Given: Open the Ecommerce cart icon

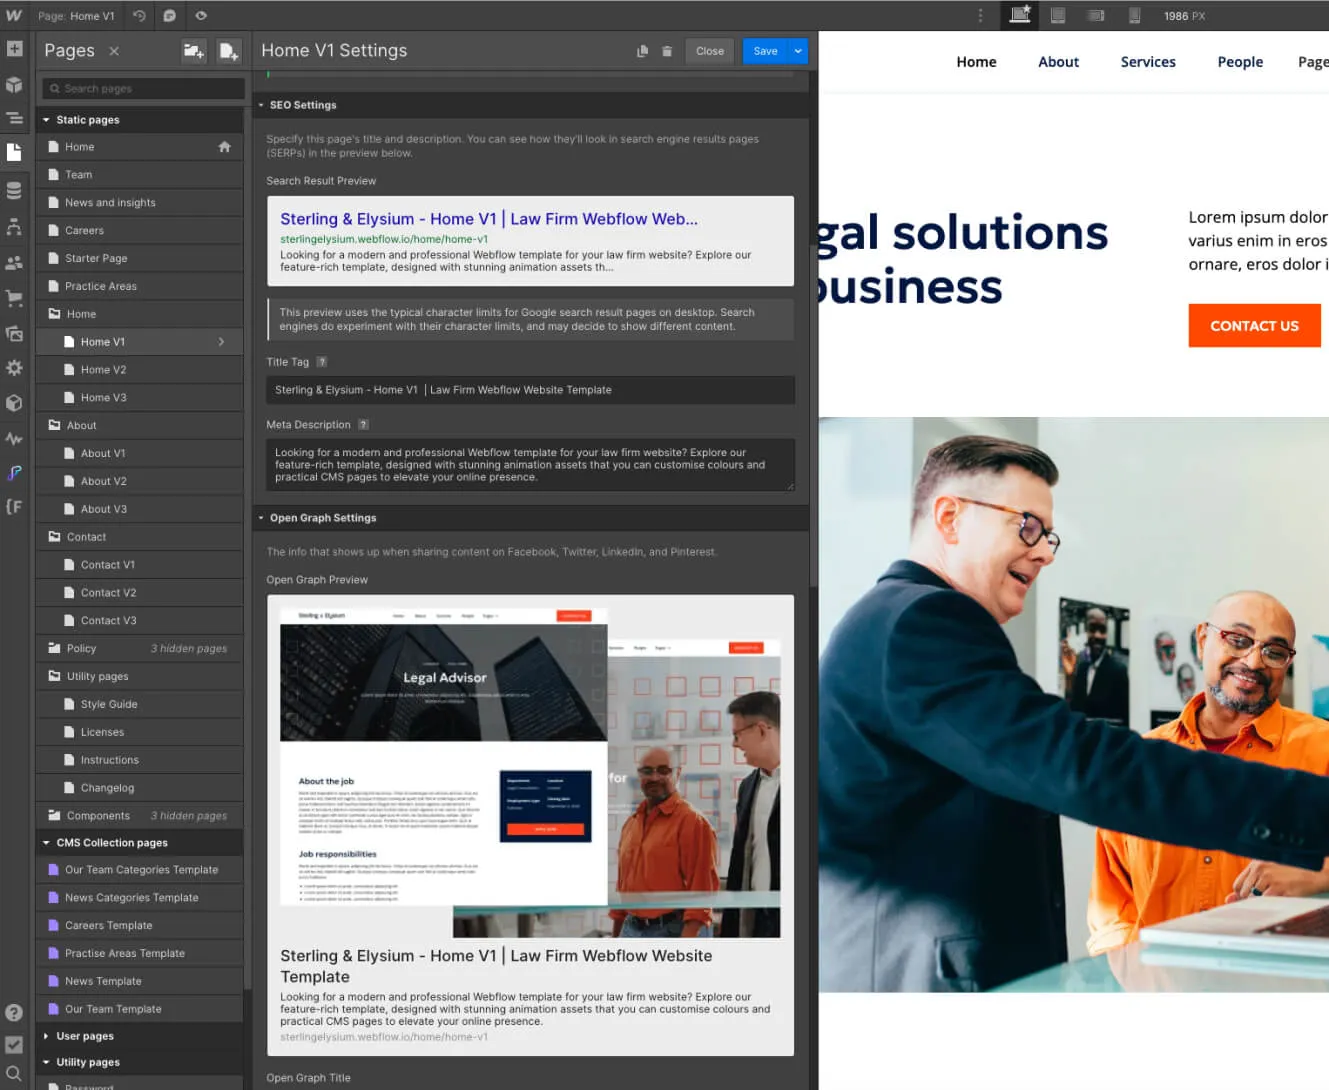Looking at the screenshot, I should click(14, 298).
